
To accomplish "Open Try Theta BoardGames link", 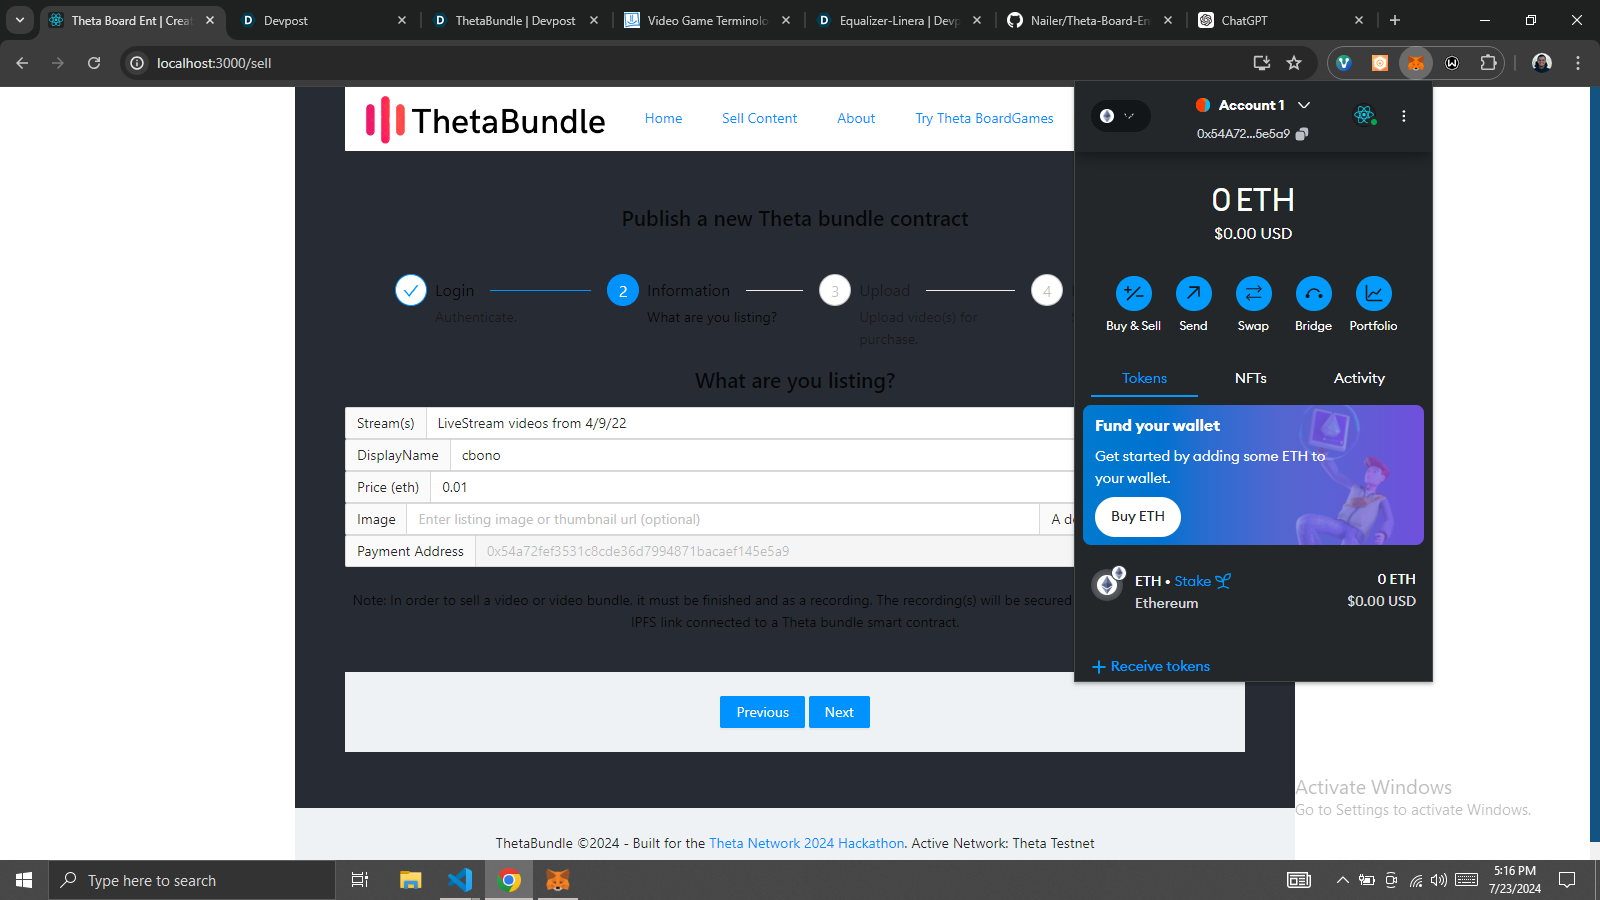I will point(984,118).
